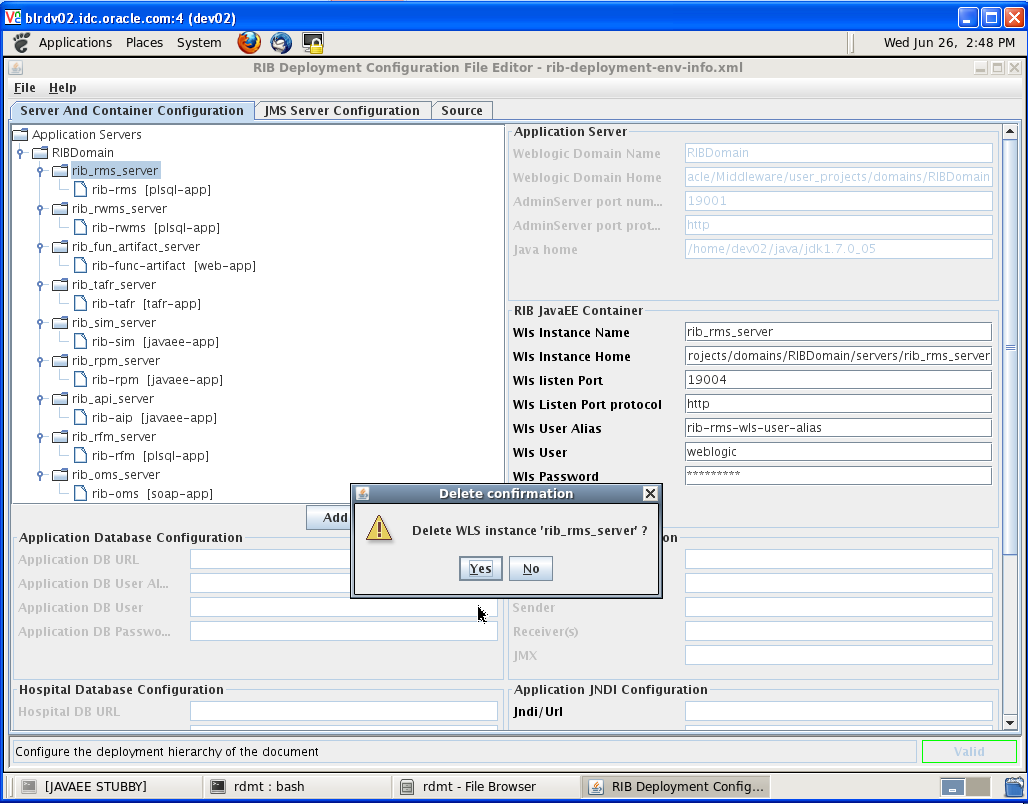Click the Add button below the tree
Screen dimensions: 1028x804
pos(328,517)
